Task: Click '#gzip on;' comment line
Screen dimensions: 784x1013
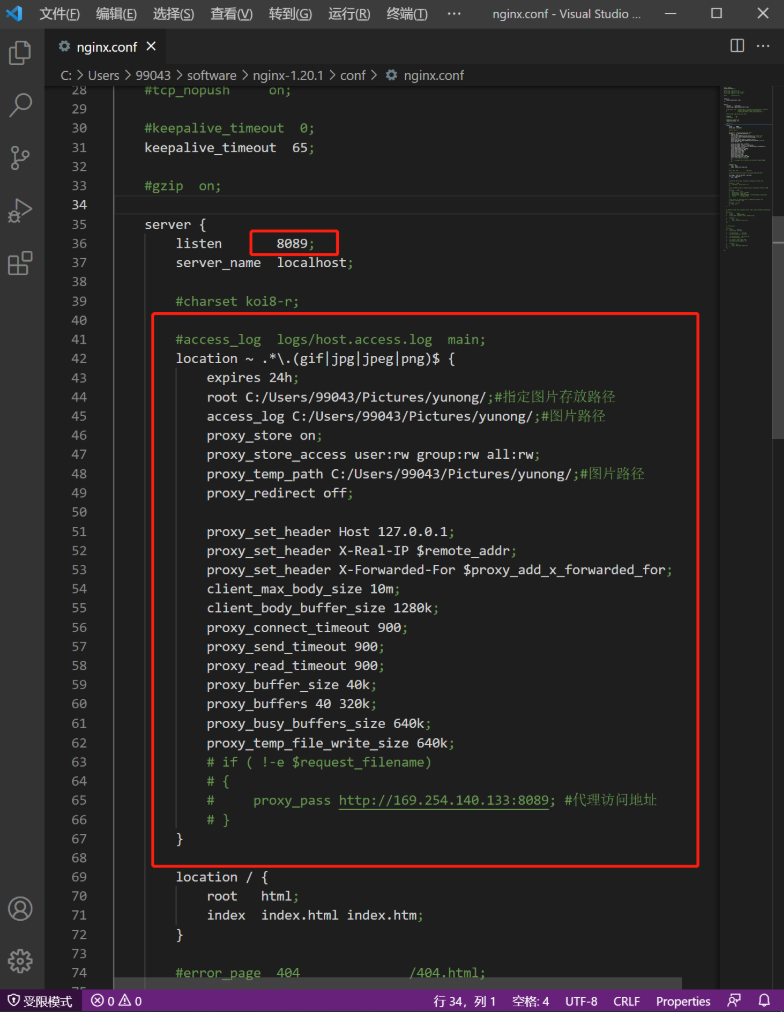Action: (183, 186)
